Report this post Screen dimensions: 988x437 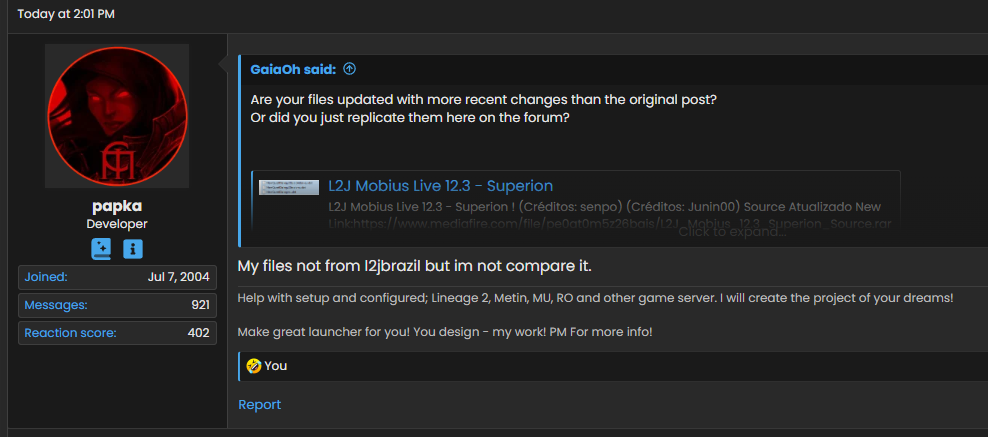tap(259, 404)
